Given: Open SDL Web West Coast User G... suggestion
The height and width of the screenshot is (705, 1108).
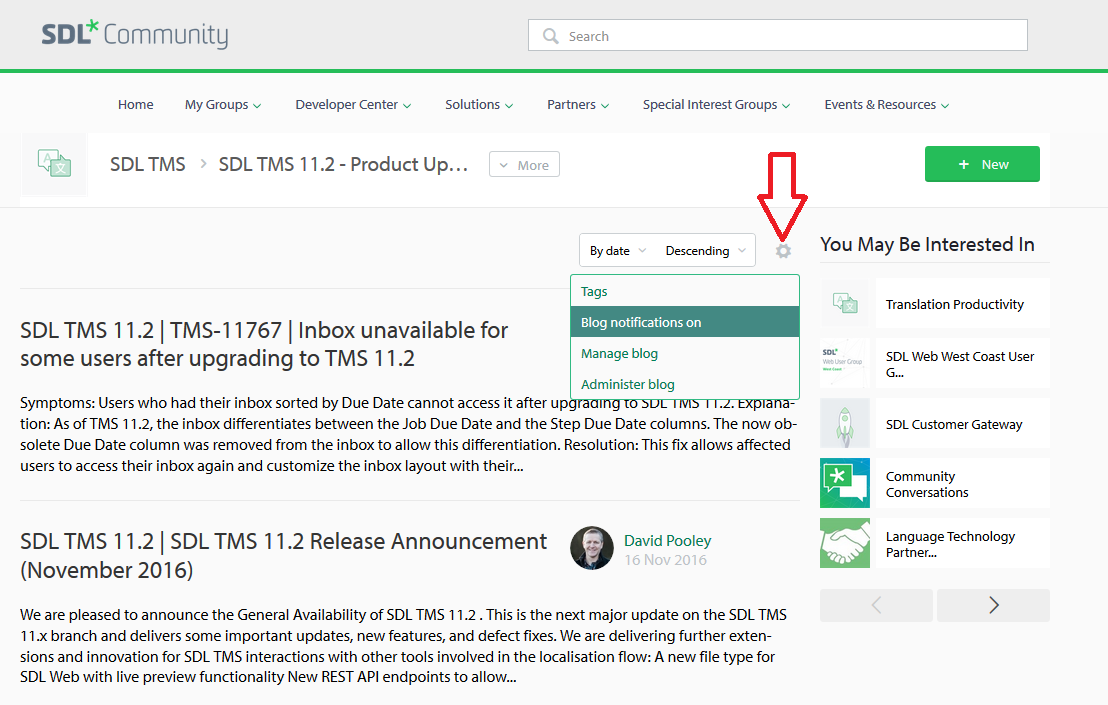Looking at the screenshot, I should [x=960, y=364].
